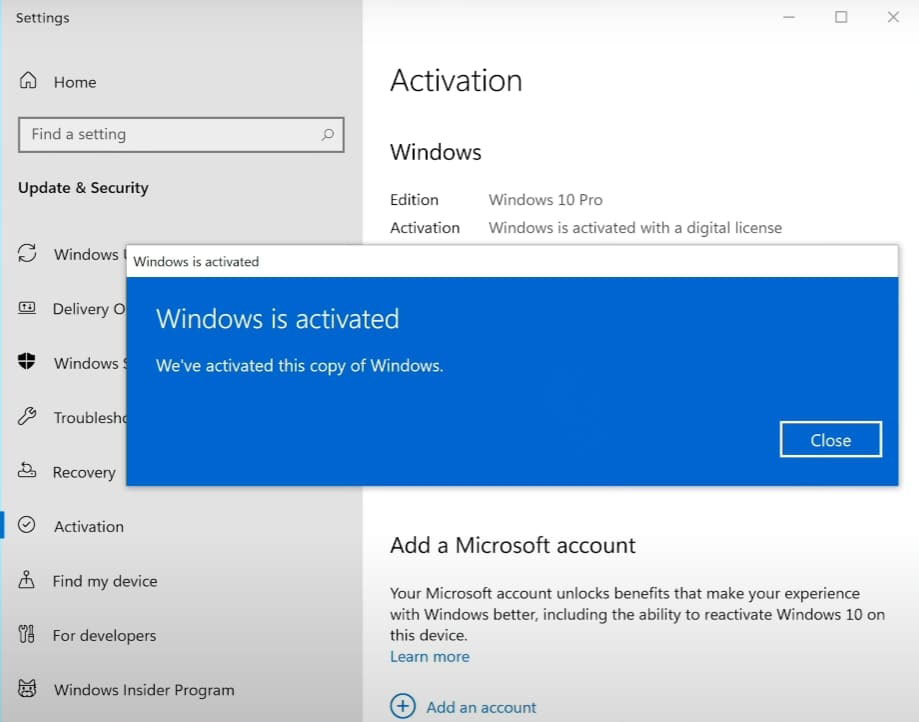Click the Home icon in sidebar
This screenshot has width=919, height=722.
pos(28,82)
